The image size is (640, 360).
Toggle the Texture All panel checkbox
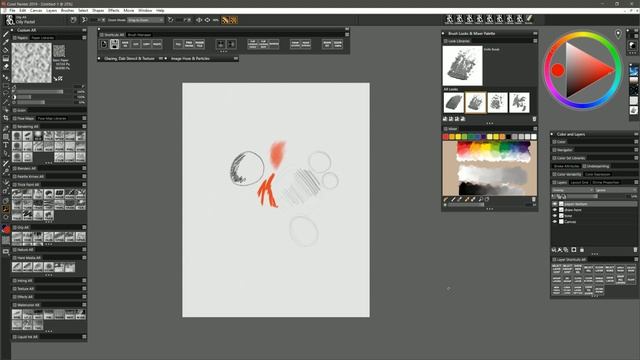15,289
